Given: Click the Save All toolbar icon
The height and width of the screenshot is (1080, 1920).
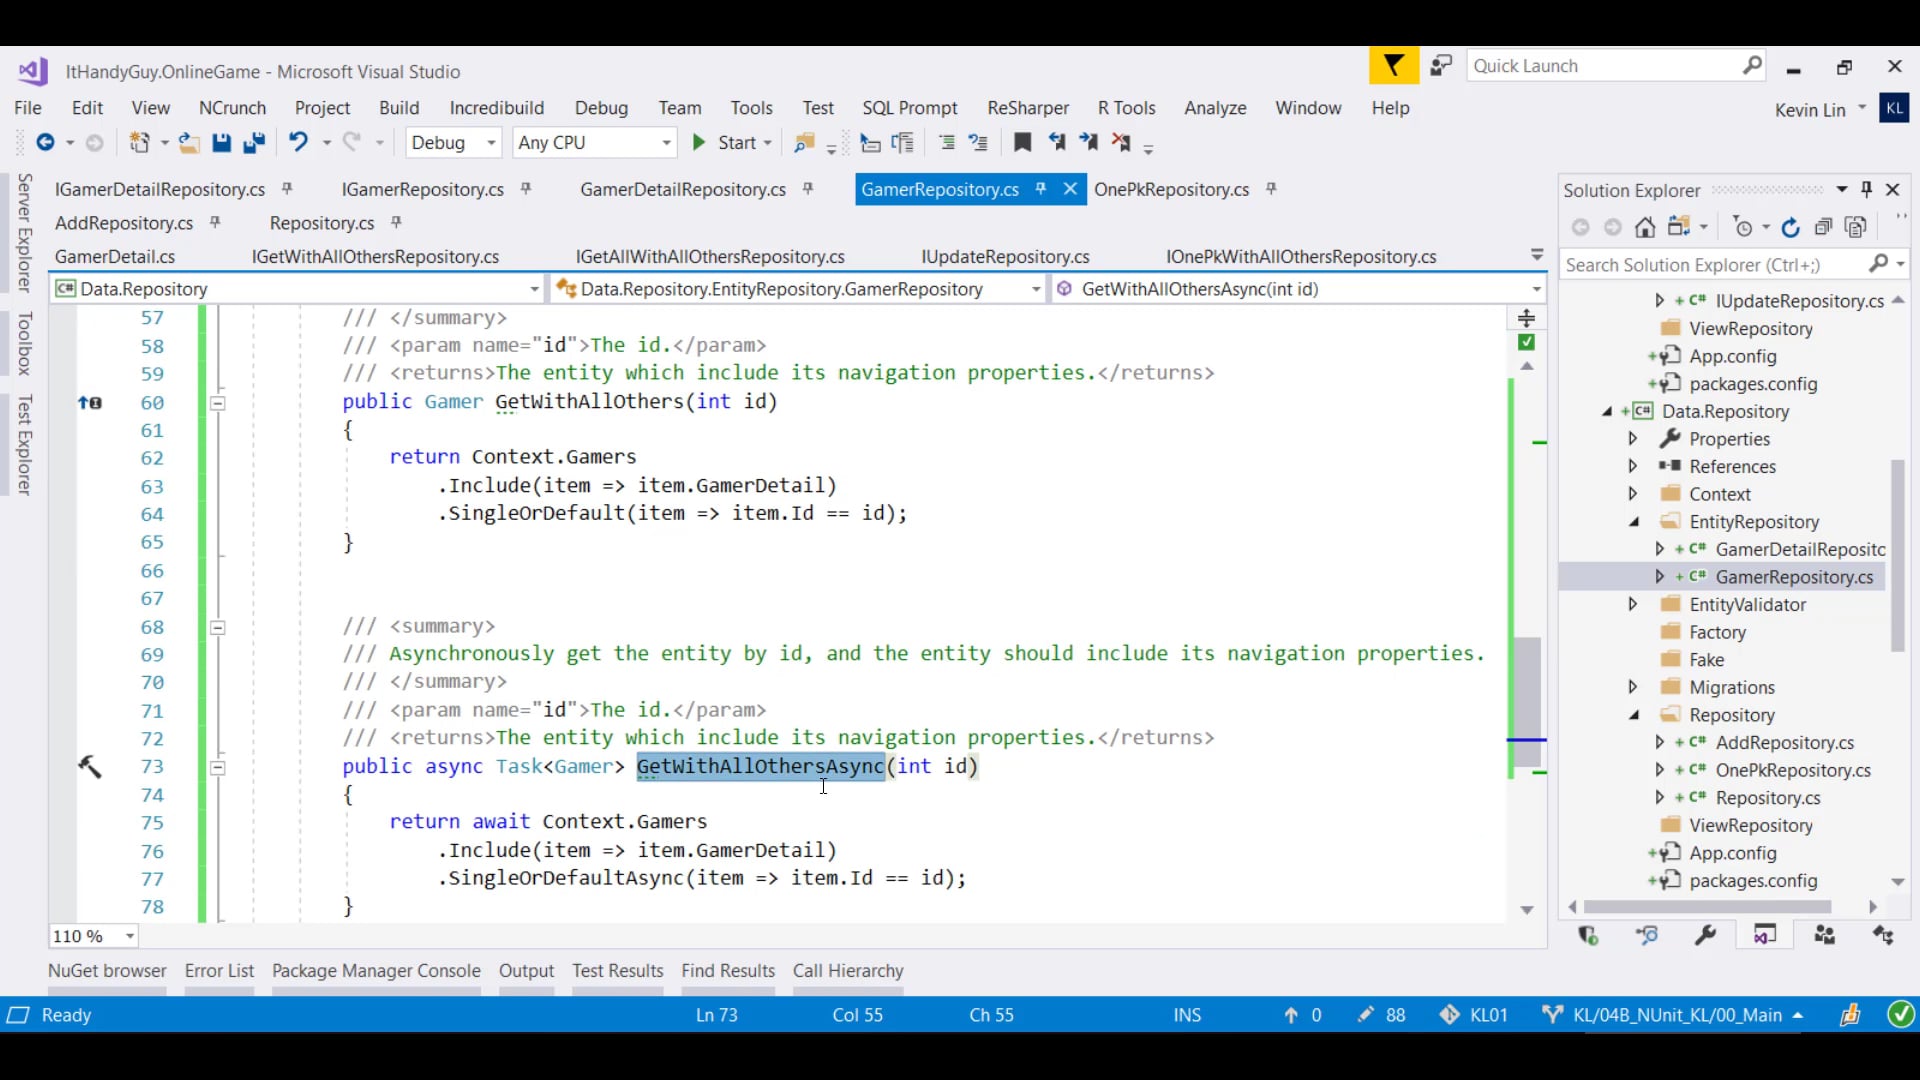Looking at the screenshot, I should coord(254,143).
